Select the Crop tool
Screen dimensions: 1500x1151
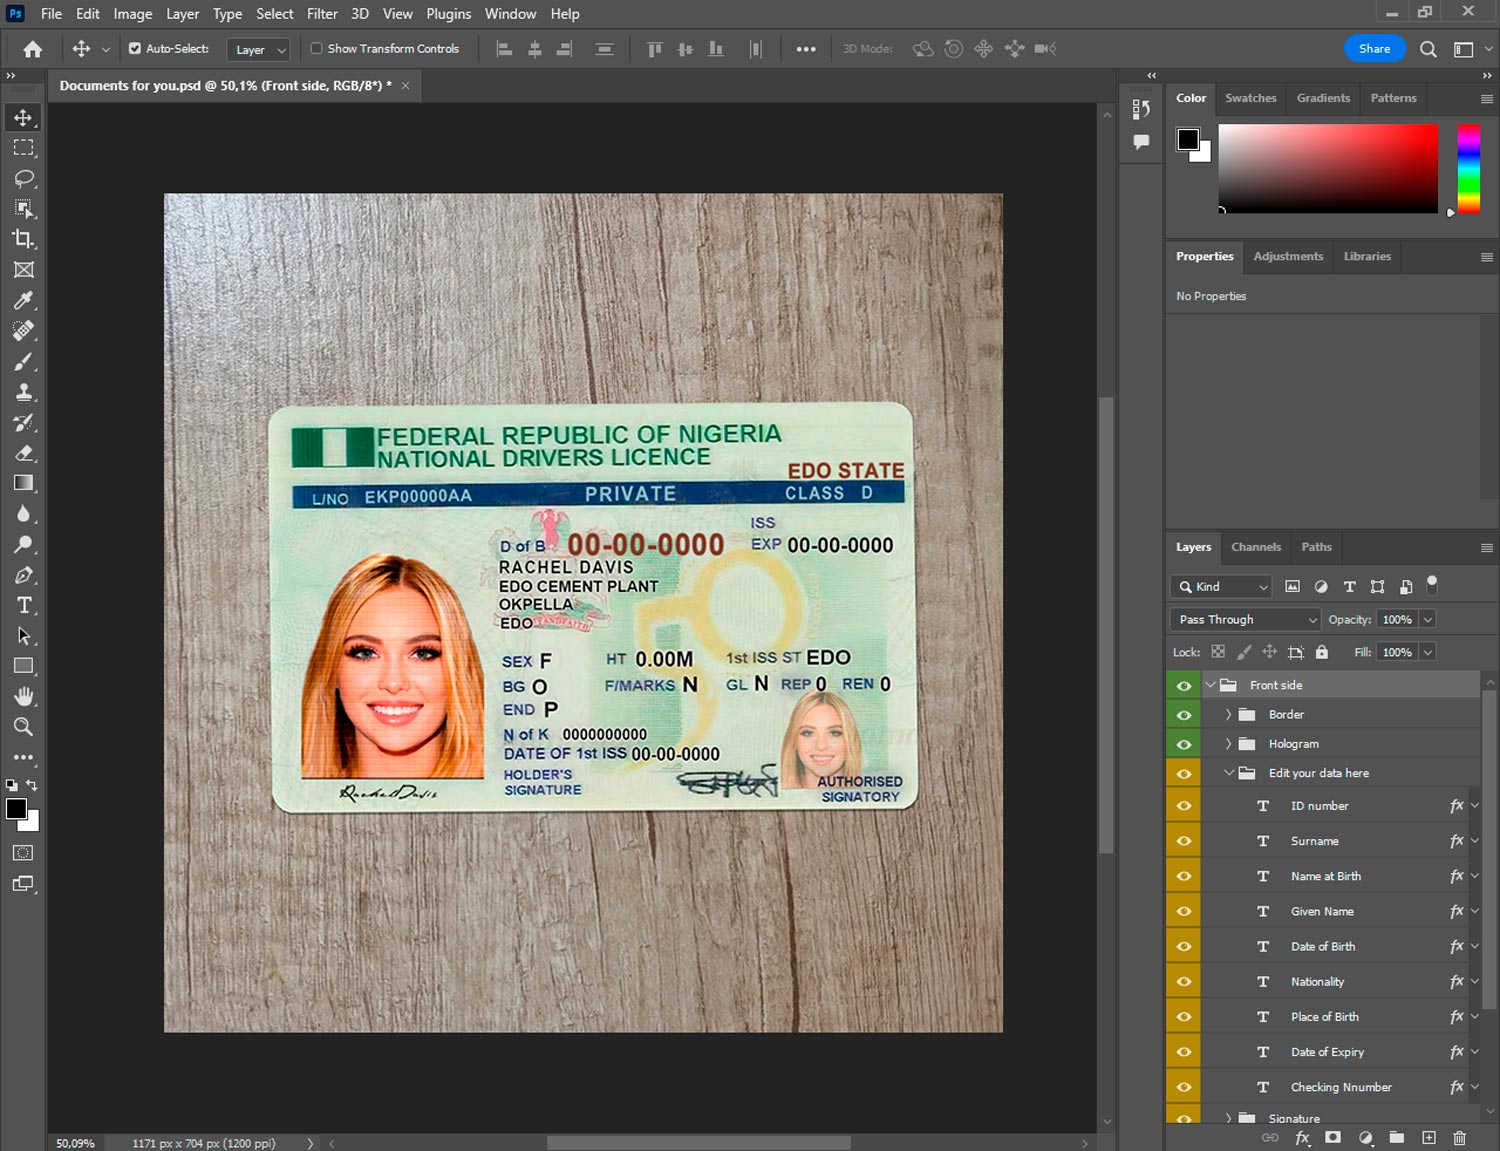(x=24, y=239)
